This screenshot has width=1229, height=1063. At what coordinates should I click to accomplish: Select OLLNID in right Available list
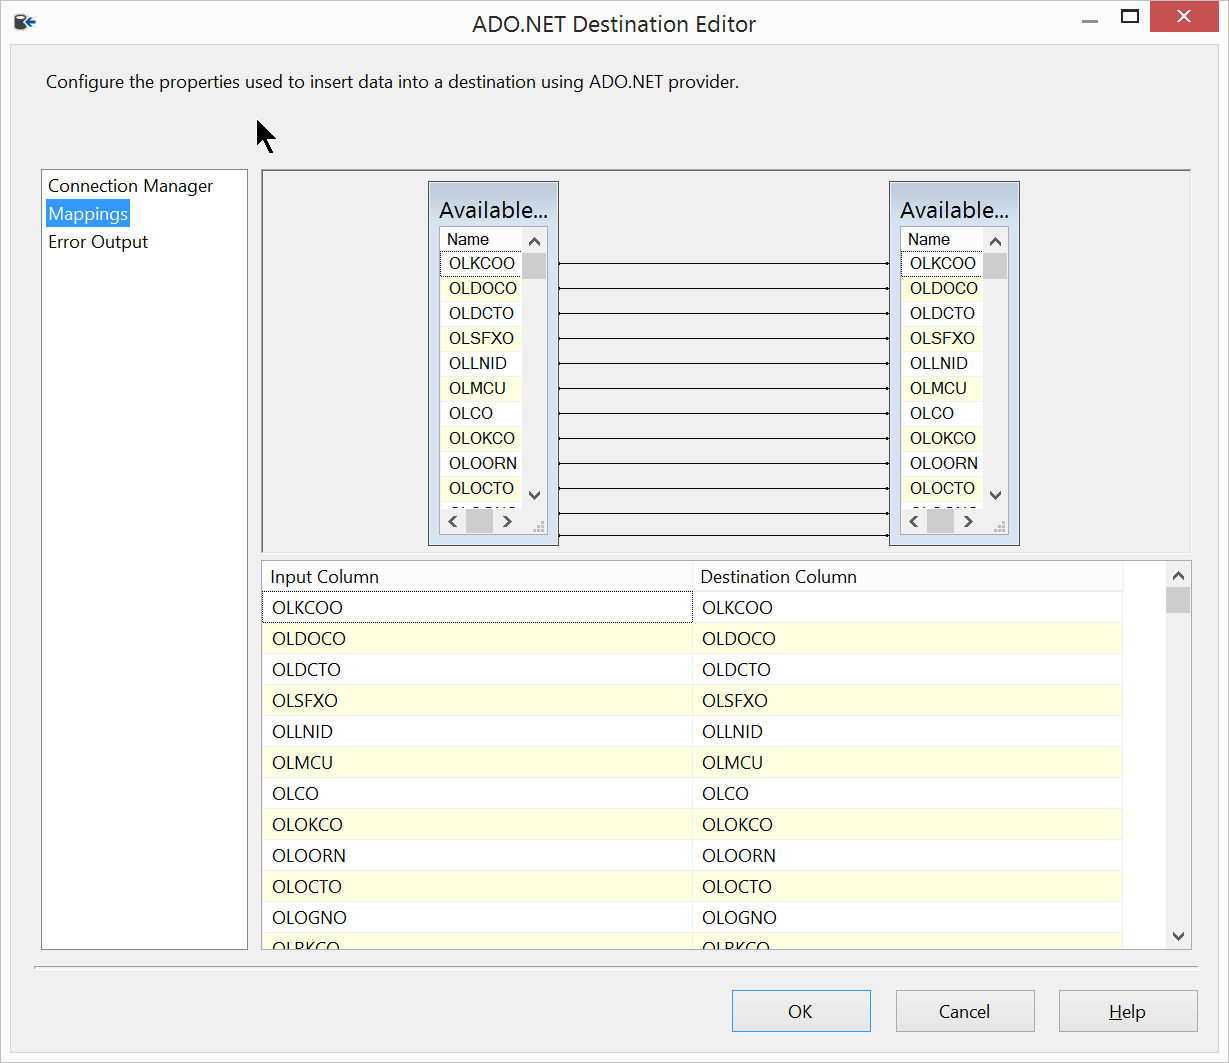point(942,364)
